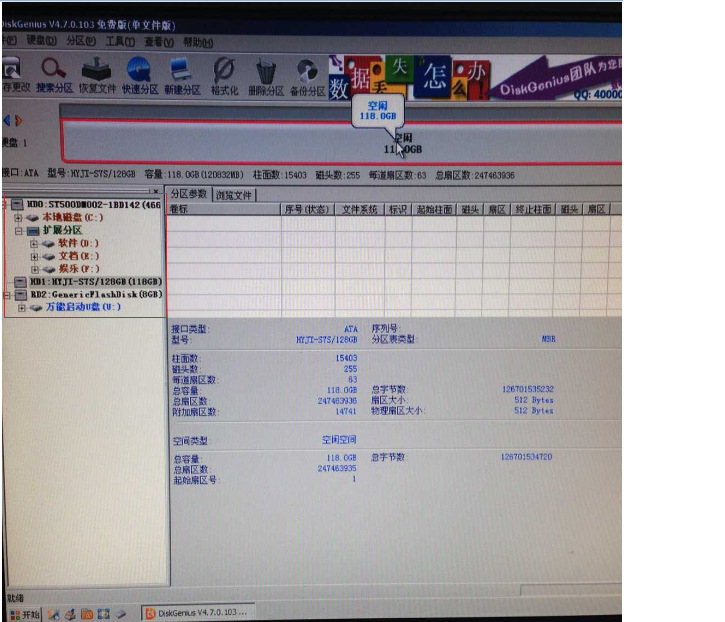Go to previous disk with left arrow
The image size is (725, 622).
[6, 121]
